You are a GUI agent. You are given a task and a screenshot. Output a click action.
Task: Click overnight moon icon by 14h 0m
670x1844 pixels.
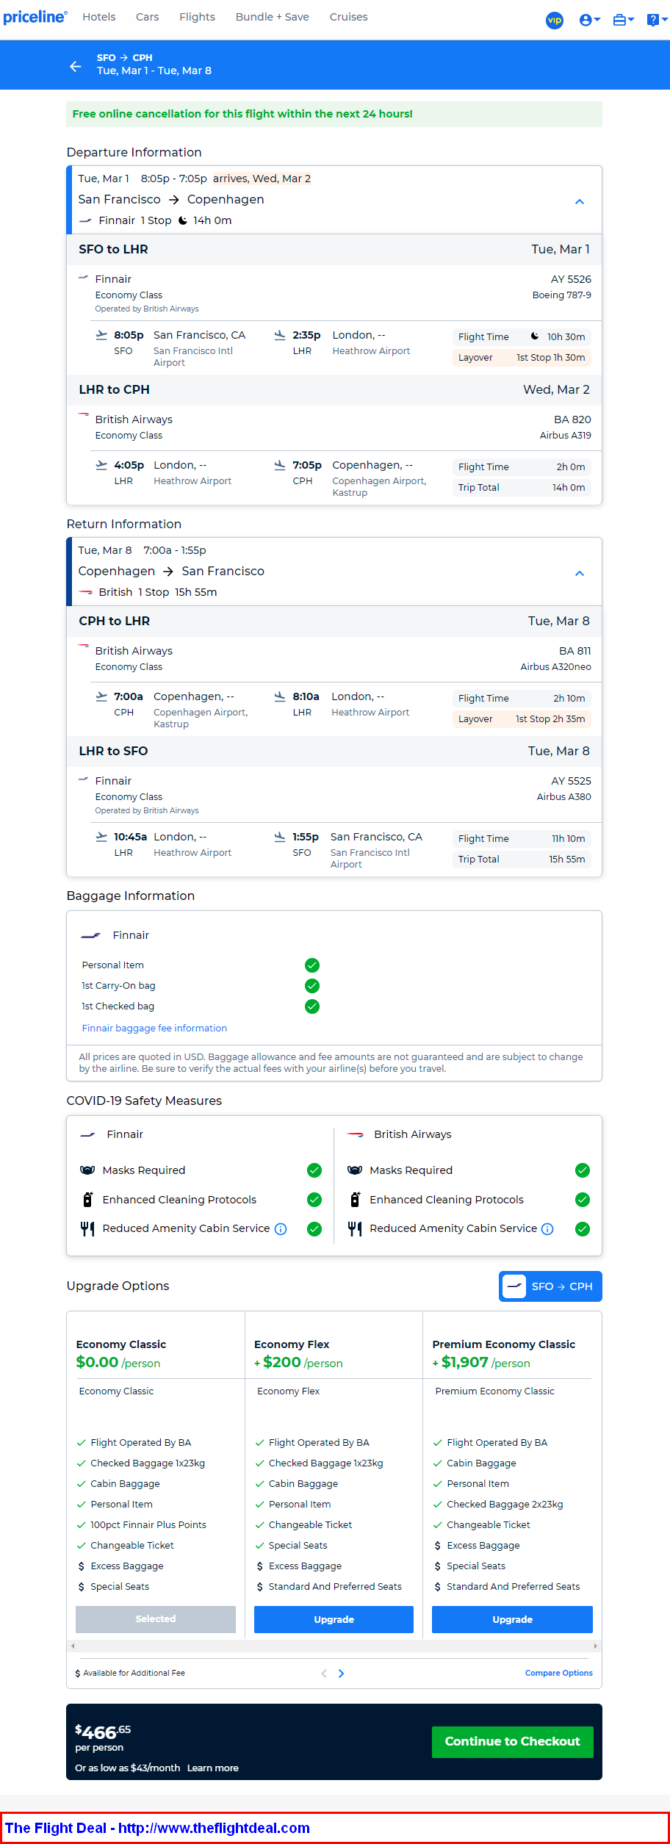click(182, 221)
